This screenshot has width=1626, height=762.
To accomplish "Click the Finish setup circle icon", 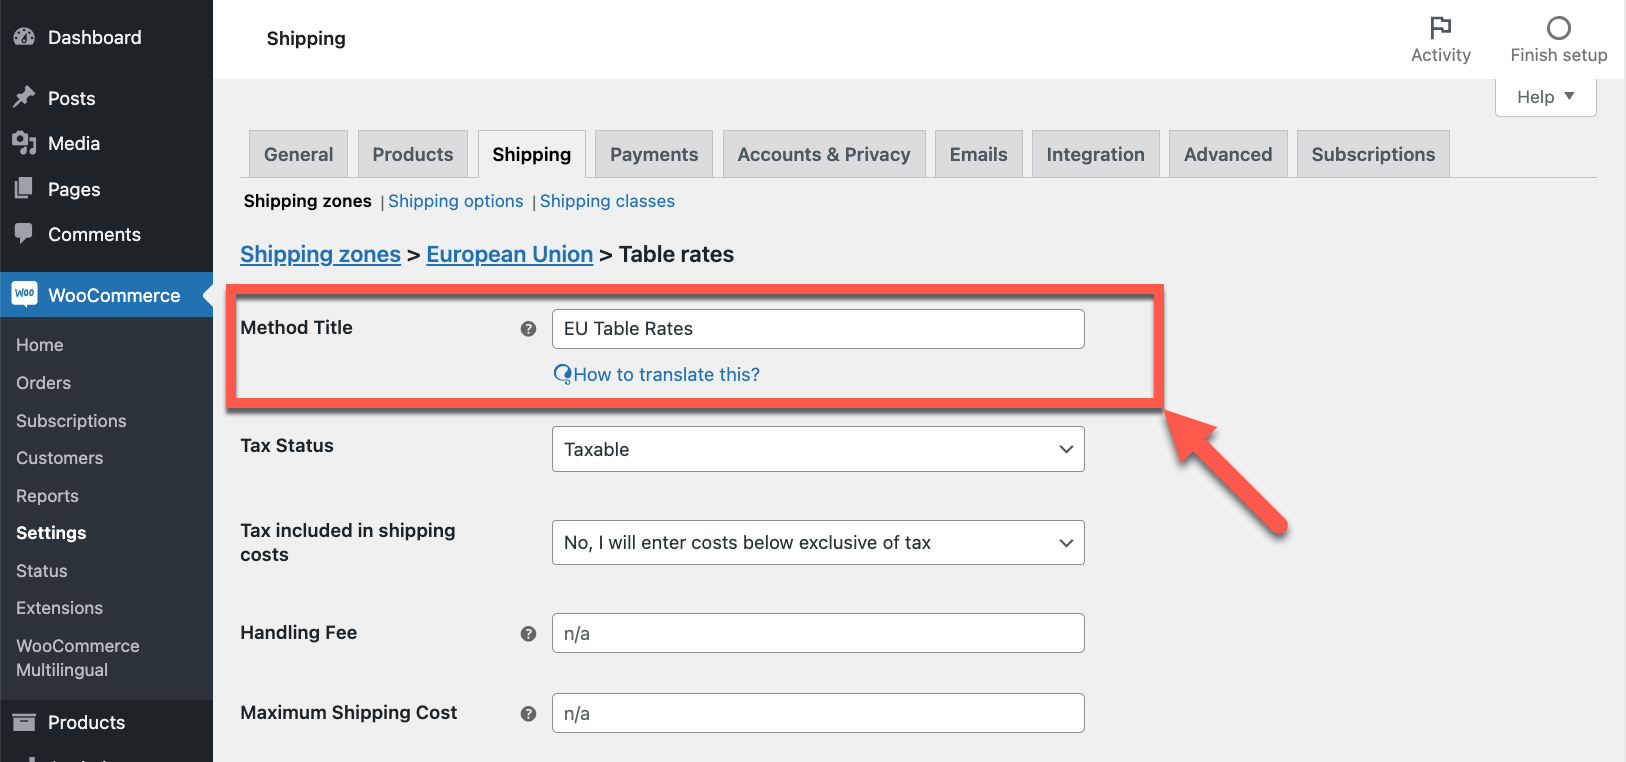I will tap(1558, 27).
